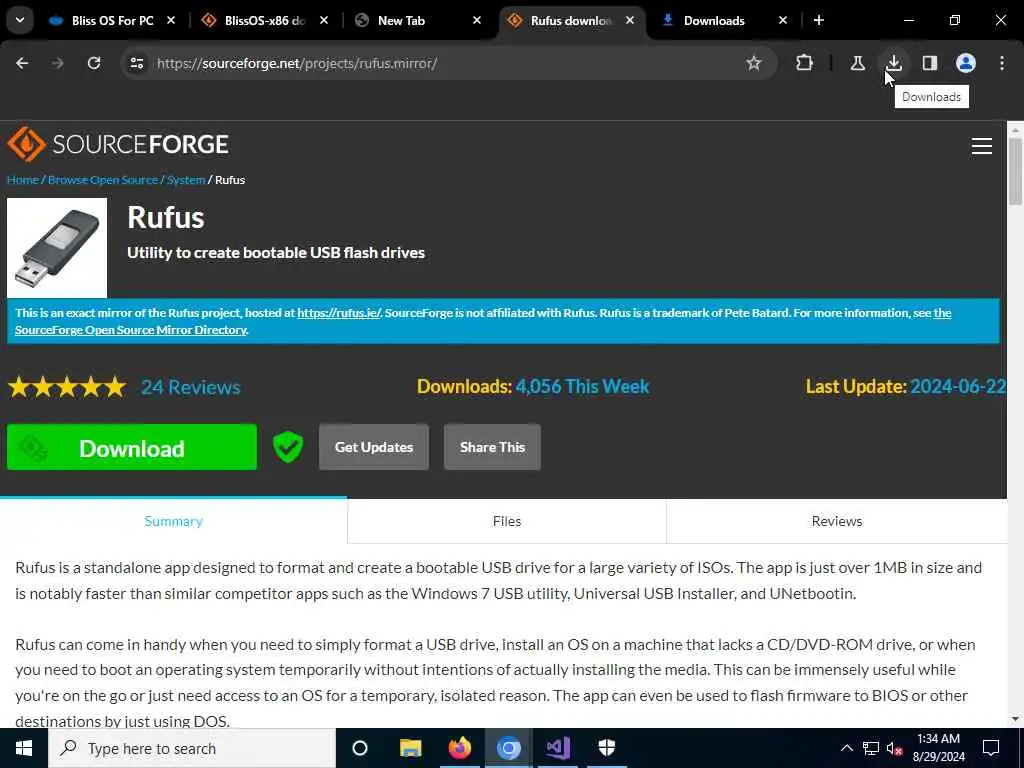1024x768 pixels.
Task: Click the 2024-06-22 last update date
Action: 958,387
